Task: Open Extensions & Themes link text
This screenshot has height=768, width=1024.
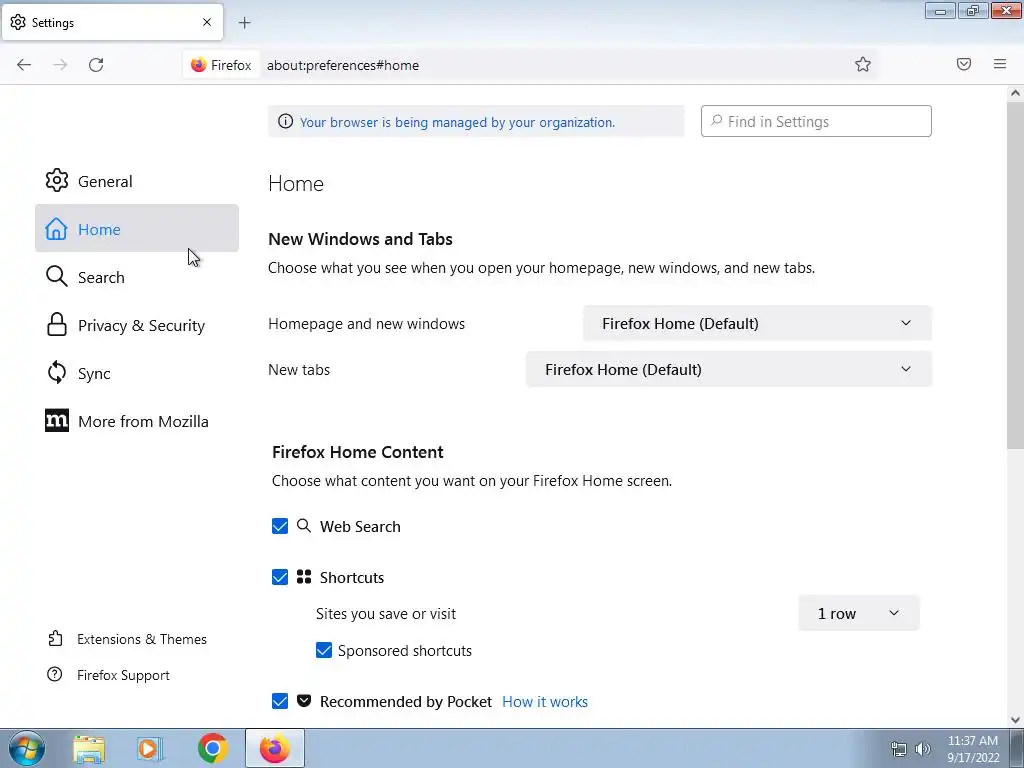Action: (142, 639)
